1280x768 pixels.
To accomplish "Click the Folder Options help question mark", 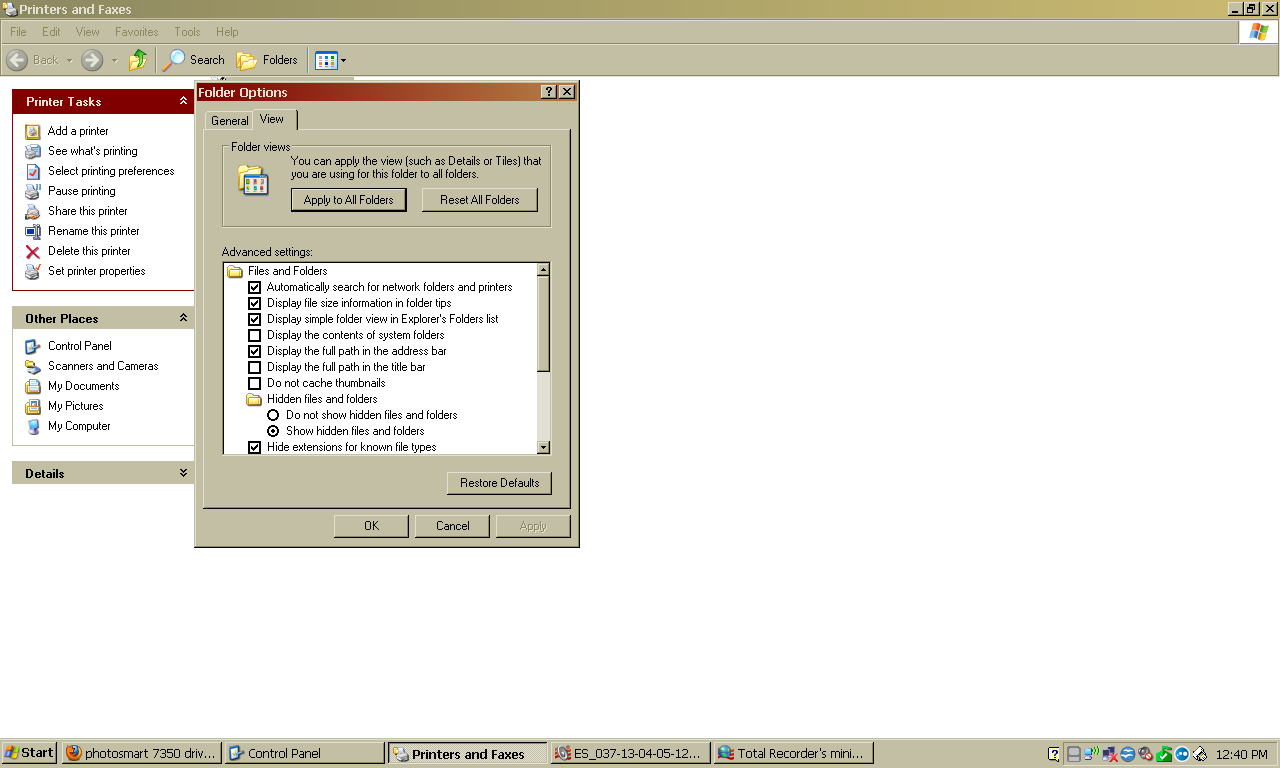I will [x=548, y=92].
